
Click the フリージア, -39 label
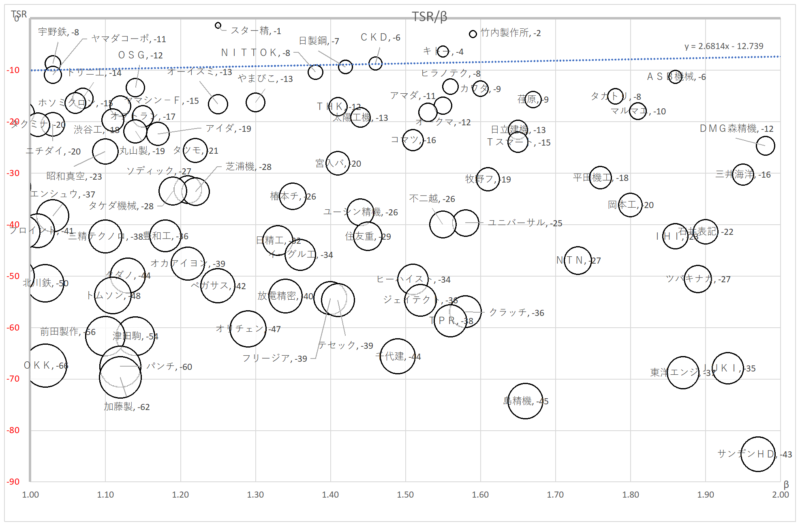point(274,359)
